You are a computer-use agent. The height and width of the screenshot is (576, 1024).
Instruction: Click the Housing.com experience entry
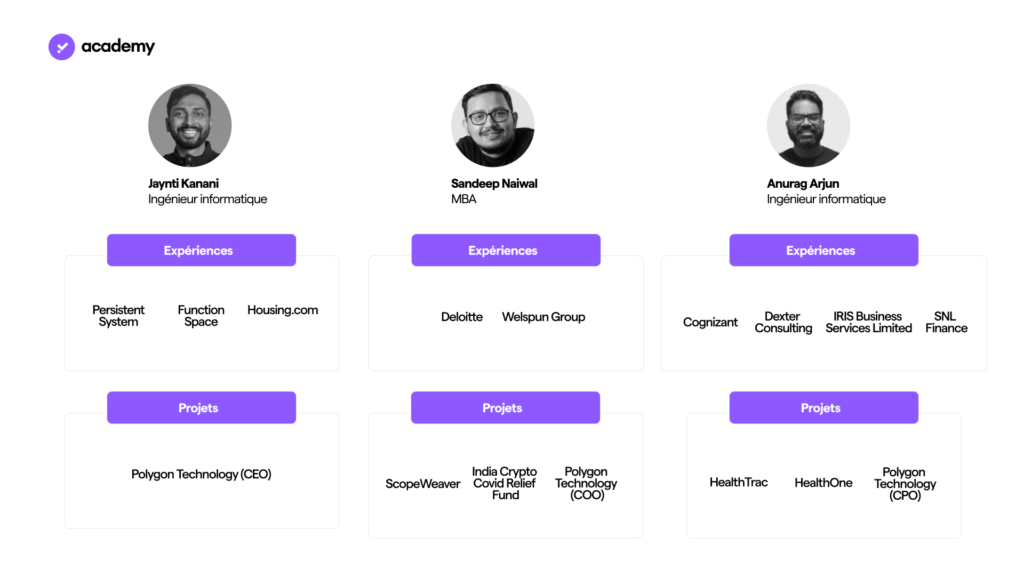(283, 310)
